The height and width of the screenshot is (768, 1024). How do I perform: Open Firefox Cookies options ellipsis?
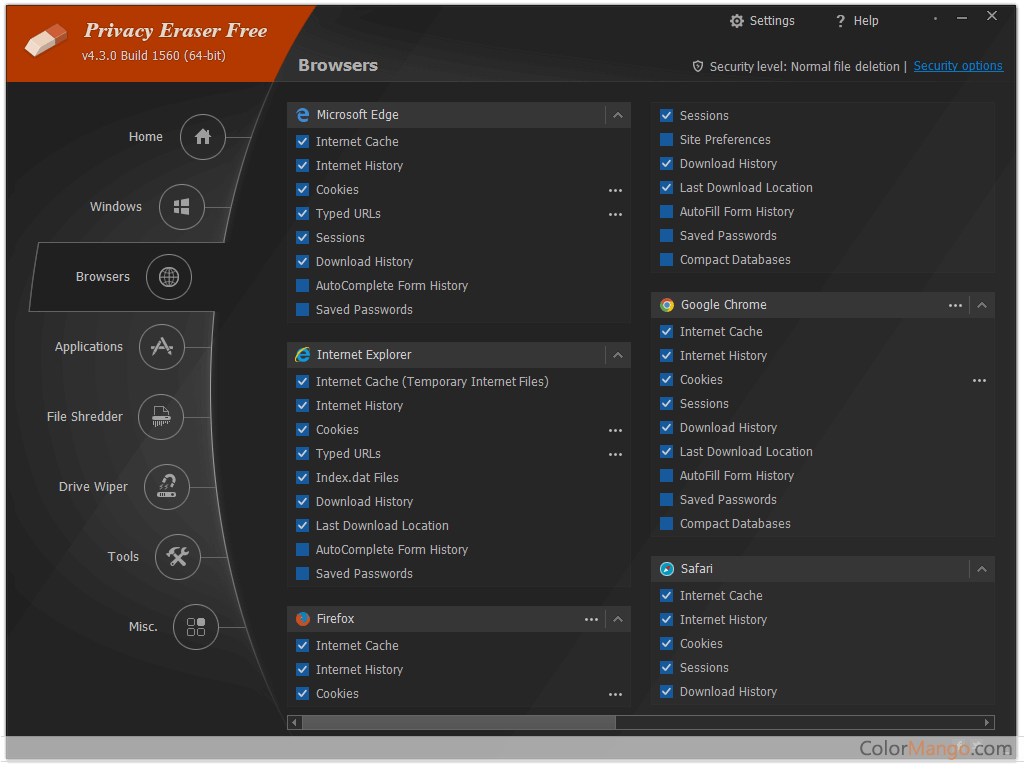click(x=615, y=694)
